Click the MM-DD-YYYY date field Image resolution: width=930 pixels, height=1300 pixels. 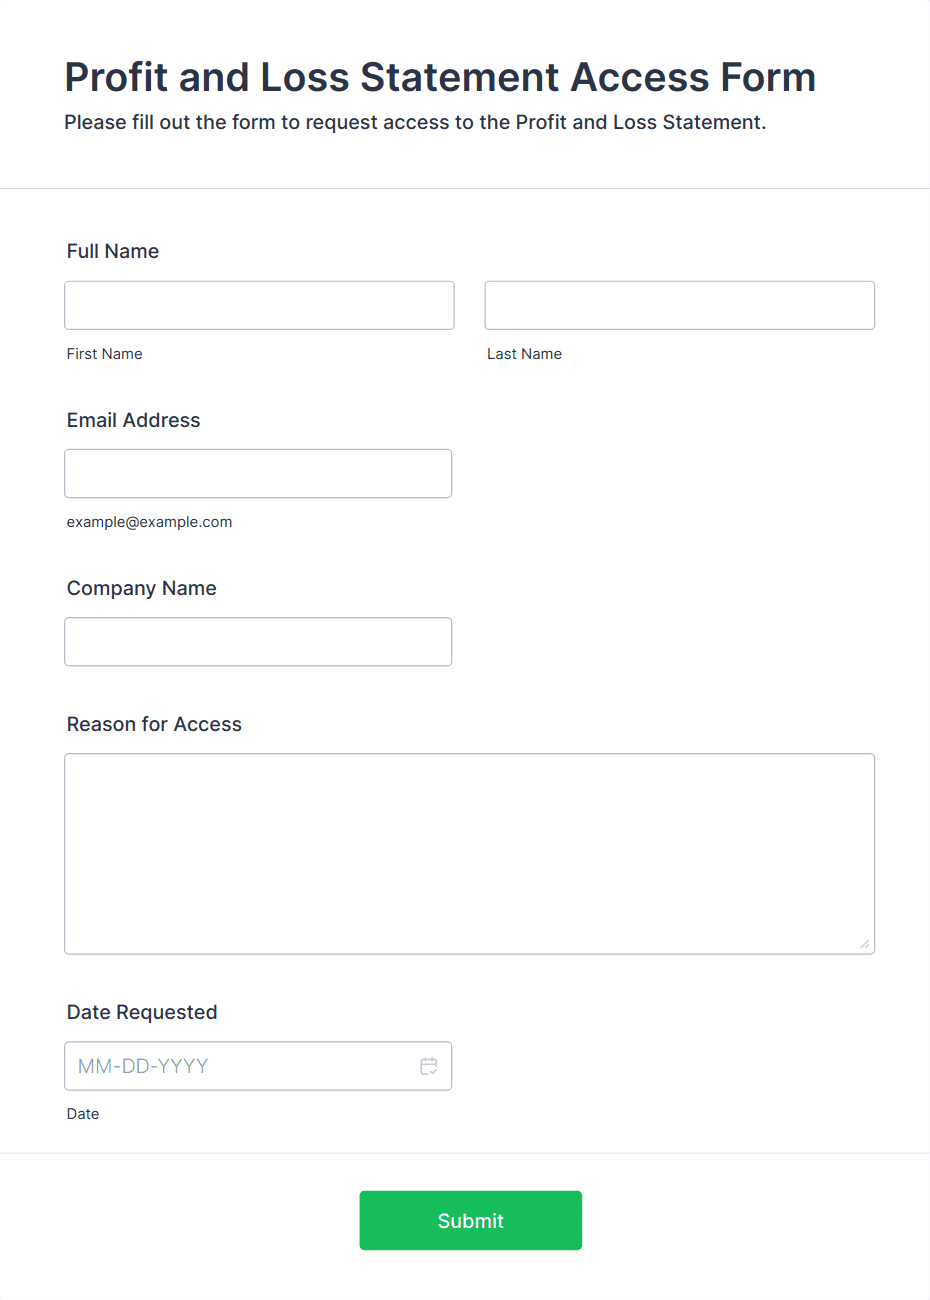(x=258, y=1066)
